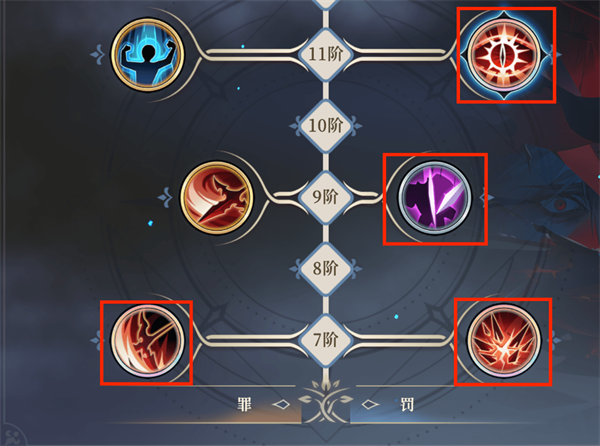Select the red eye sunburst talent
This screenshot has width=600, height=446.
pyautogui.click(x=505, y=55)
